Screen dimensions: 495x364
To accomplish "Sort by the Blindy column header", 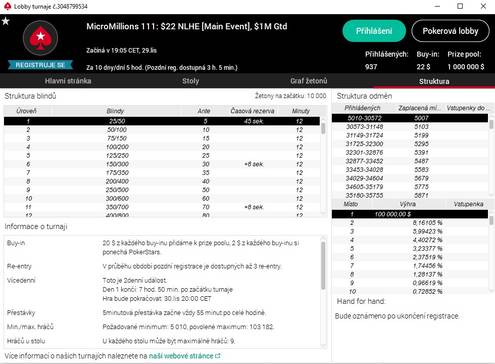I will coord(115,111).
